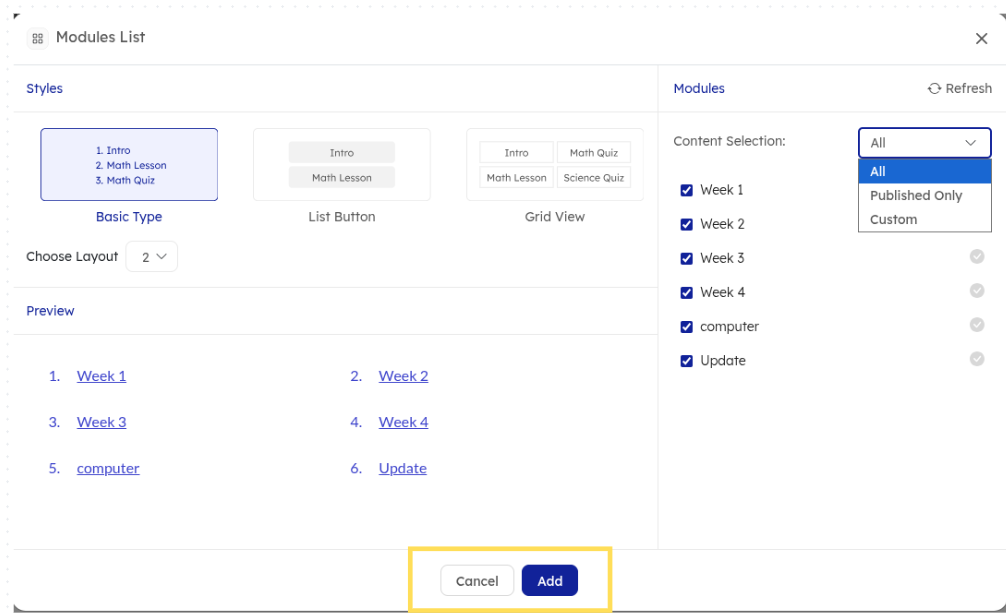The image size is (1006, 613).
Task: Cancel the Modules List dialog
Action: coord(477,581)
